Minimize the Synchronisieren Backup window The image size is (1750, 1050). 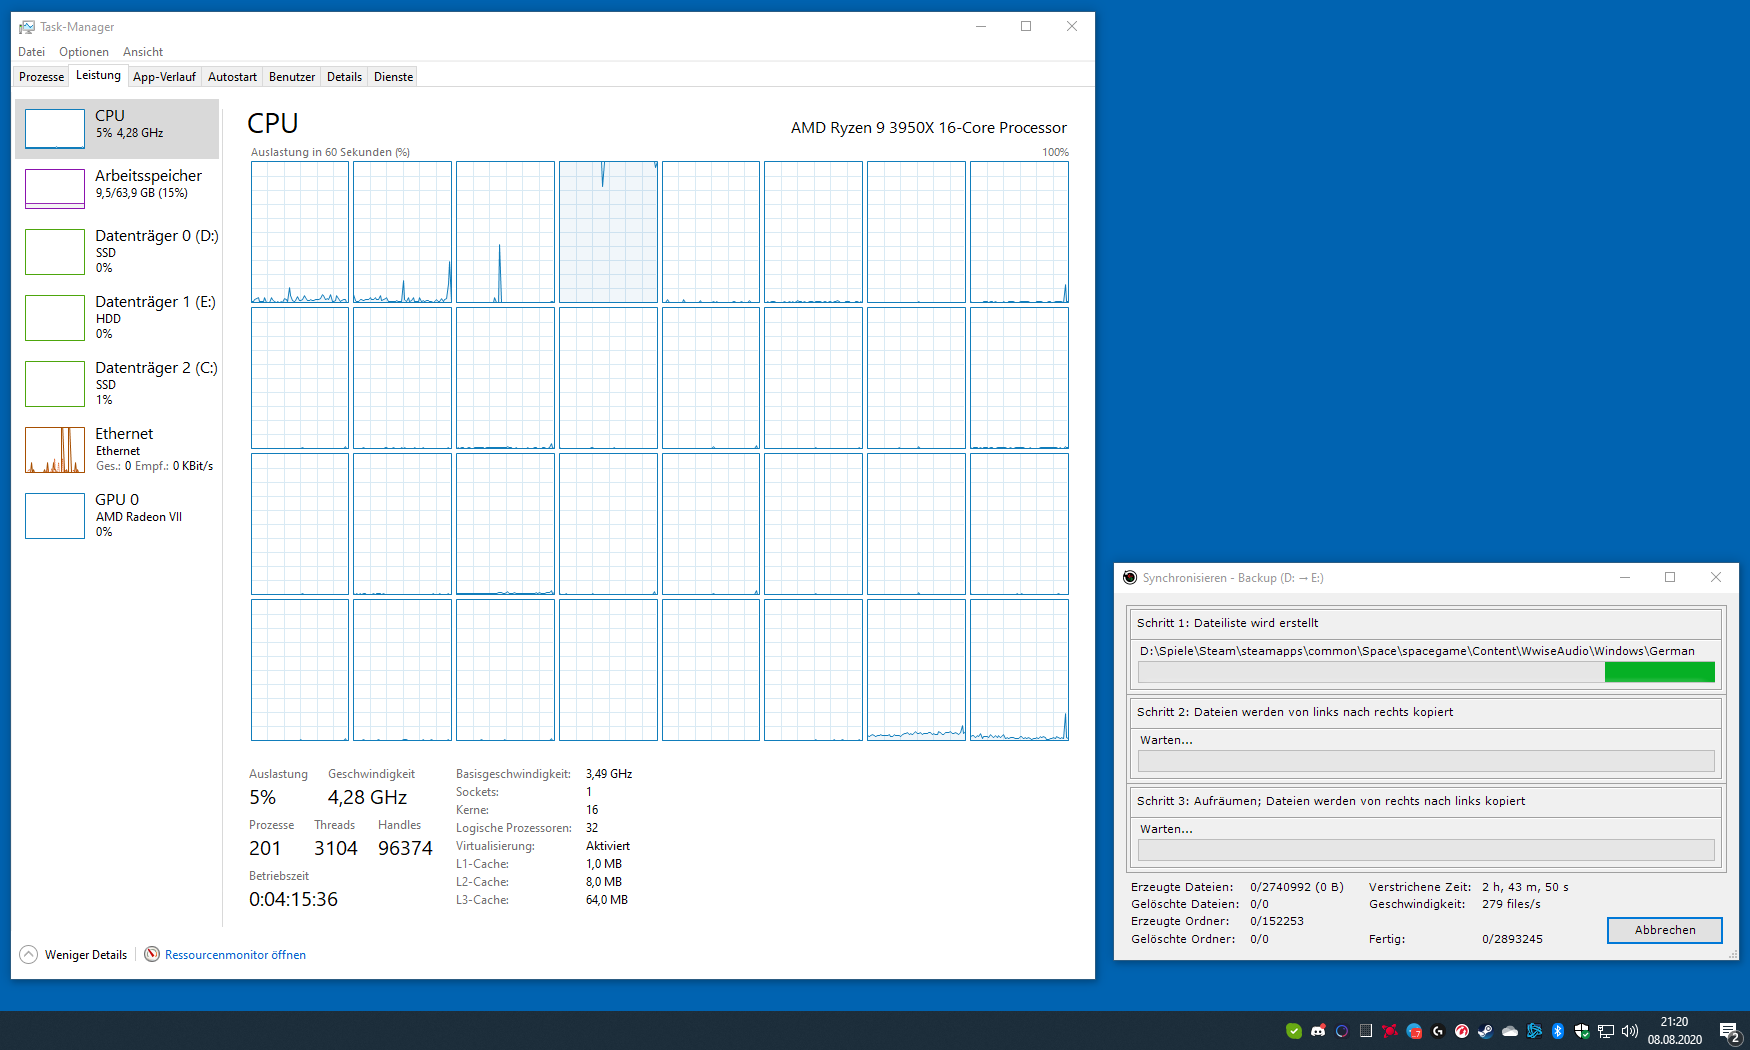[x=1625, y=577]
